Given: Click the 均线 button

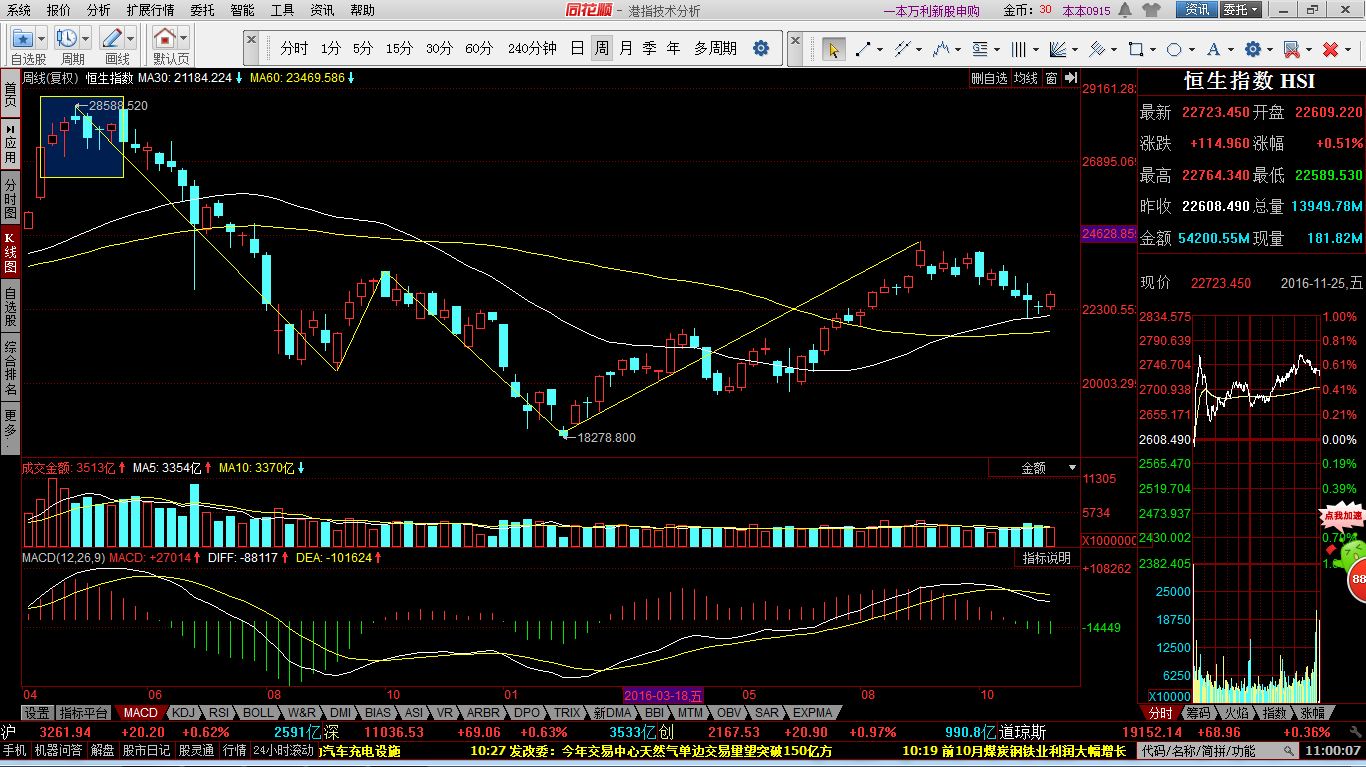Looking at the screenshot, I should click(1026, 78).
